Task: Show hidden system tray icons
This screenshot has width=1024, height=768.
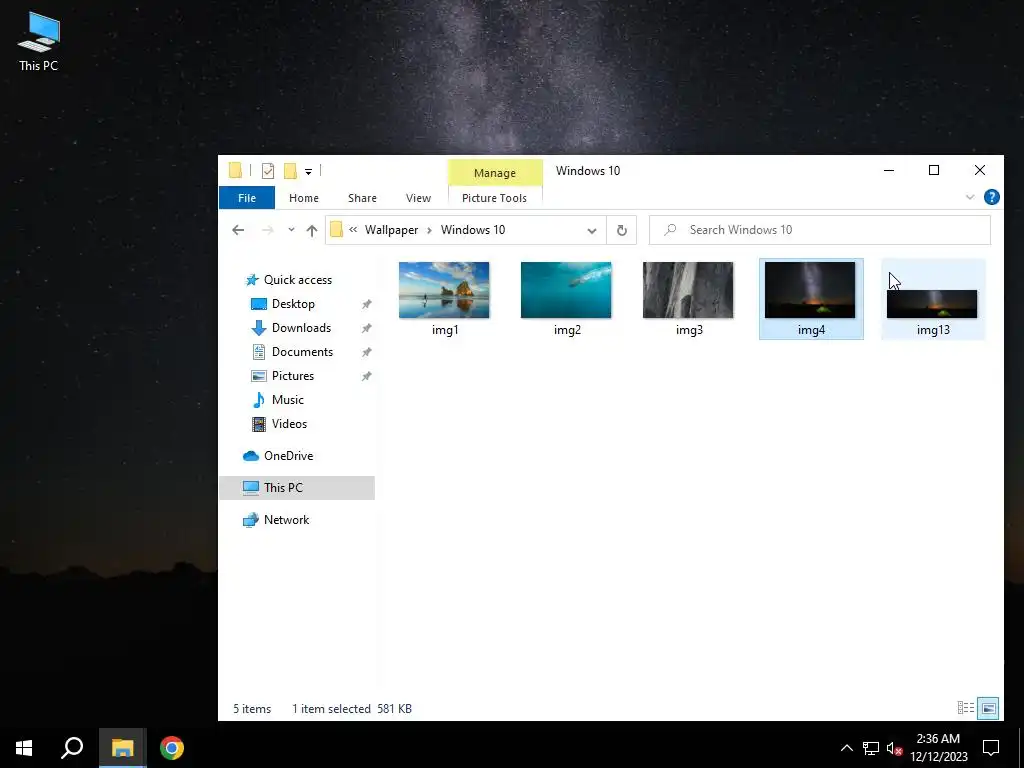Action: click(846, 748)
